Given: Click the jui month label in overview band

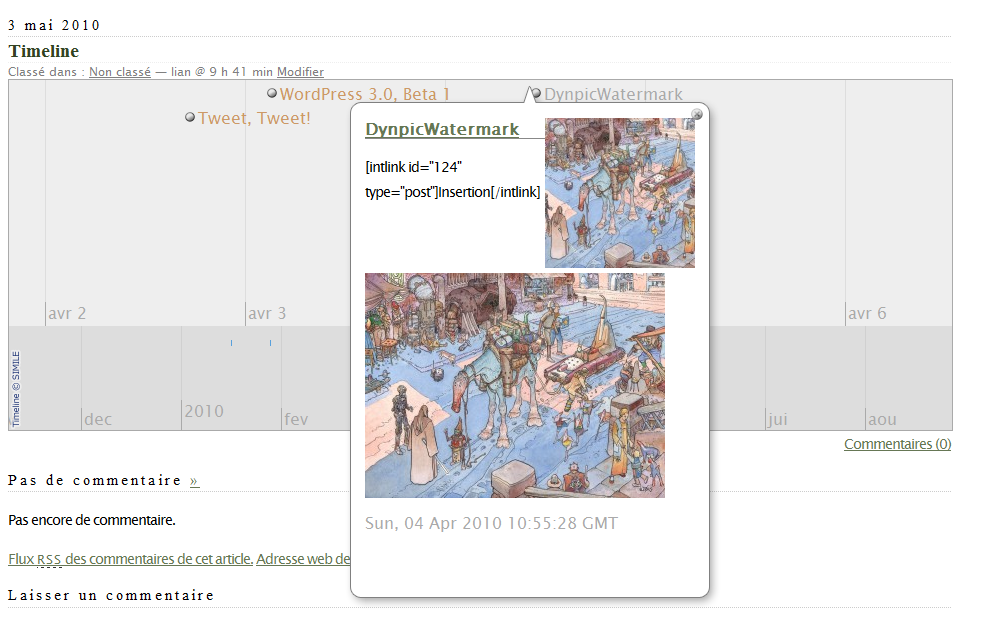Looking at the screenshot, I should coord(778,419).
